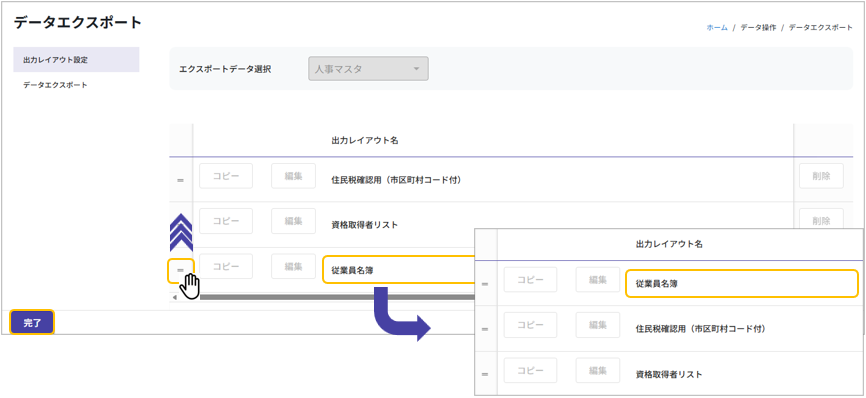Click 資格取得者リスト name in inset table
This screenshot has width=866, height=398.
[x=669, y=374]
